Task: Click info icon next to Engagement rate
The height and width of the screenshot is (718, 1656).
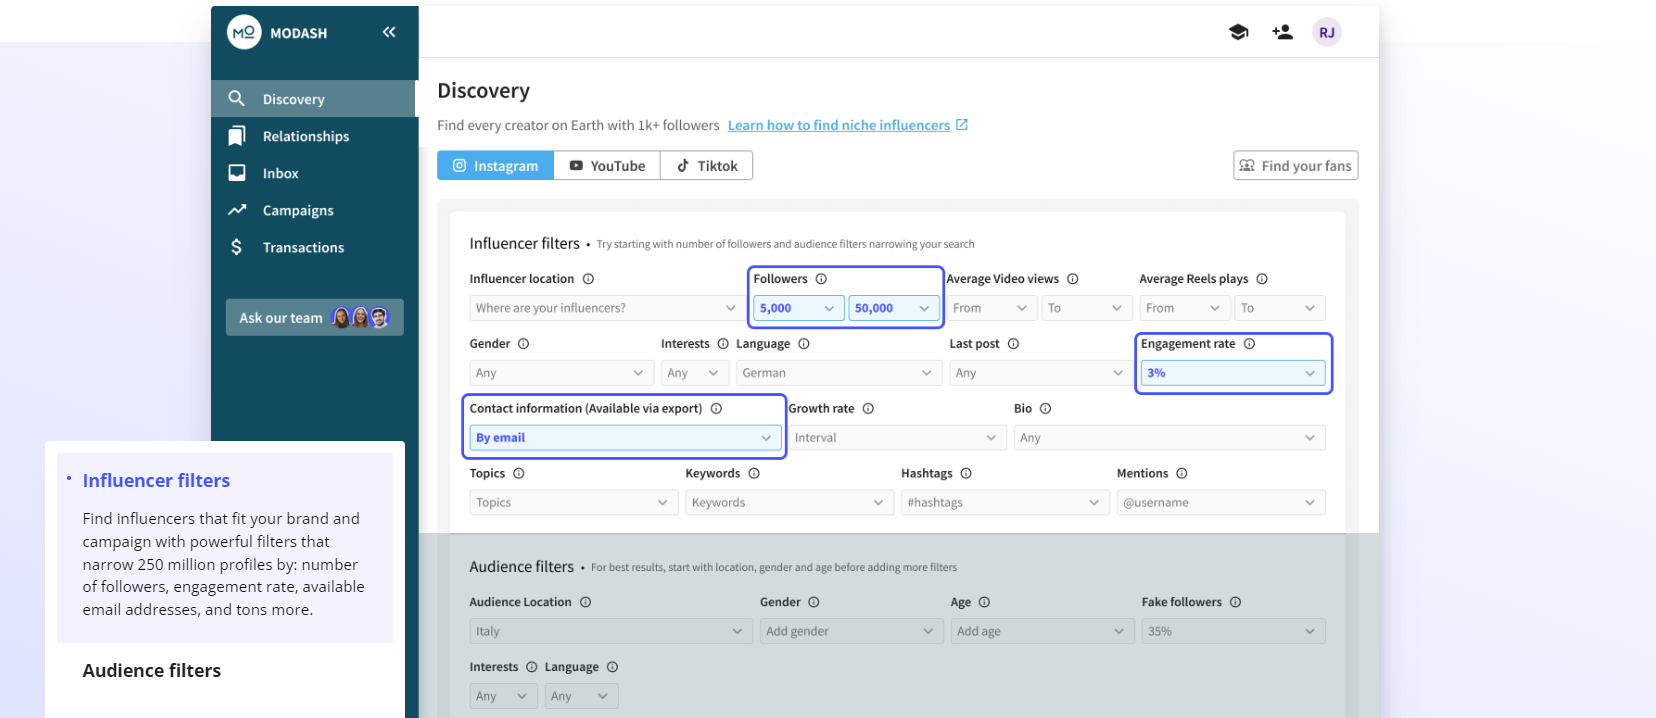Action: click(1249, 344)
